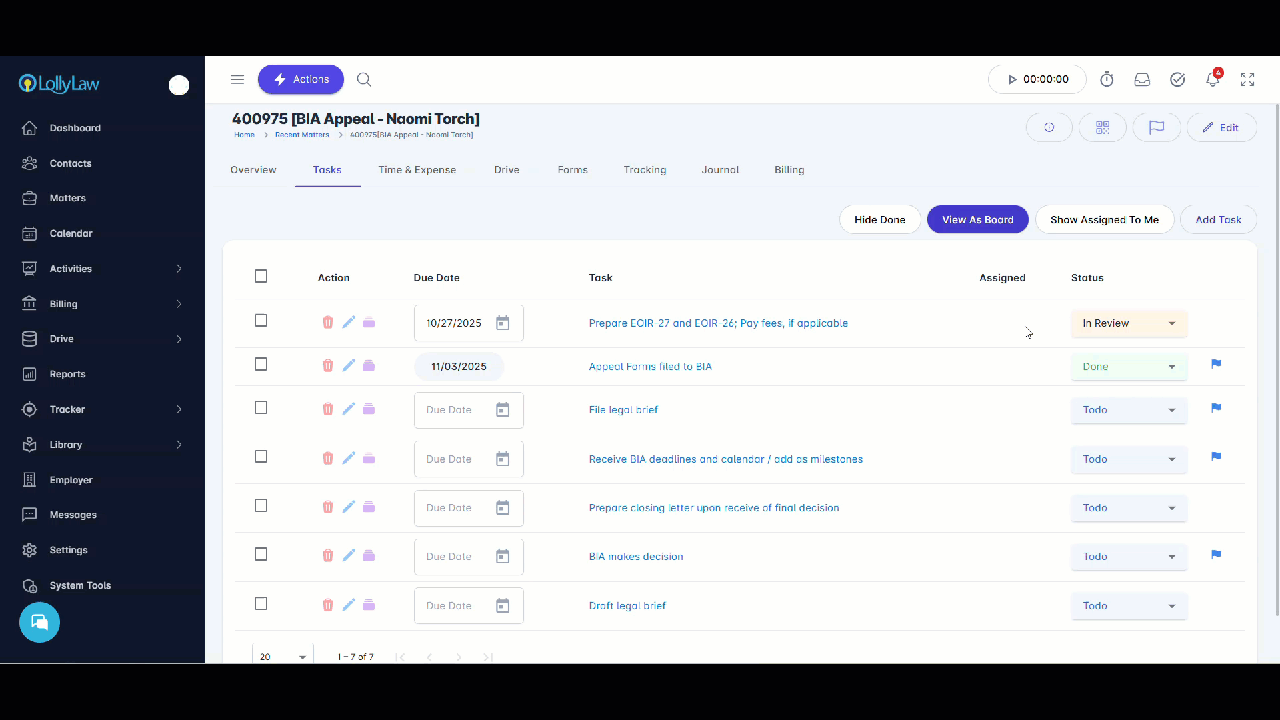Check the 'Prepare closing letter' task checkbox

coord(261,506)
